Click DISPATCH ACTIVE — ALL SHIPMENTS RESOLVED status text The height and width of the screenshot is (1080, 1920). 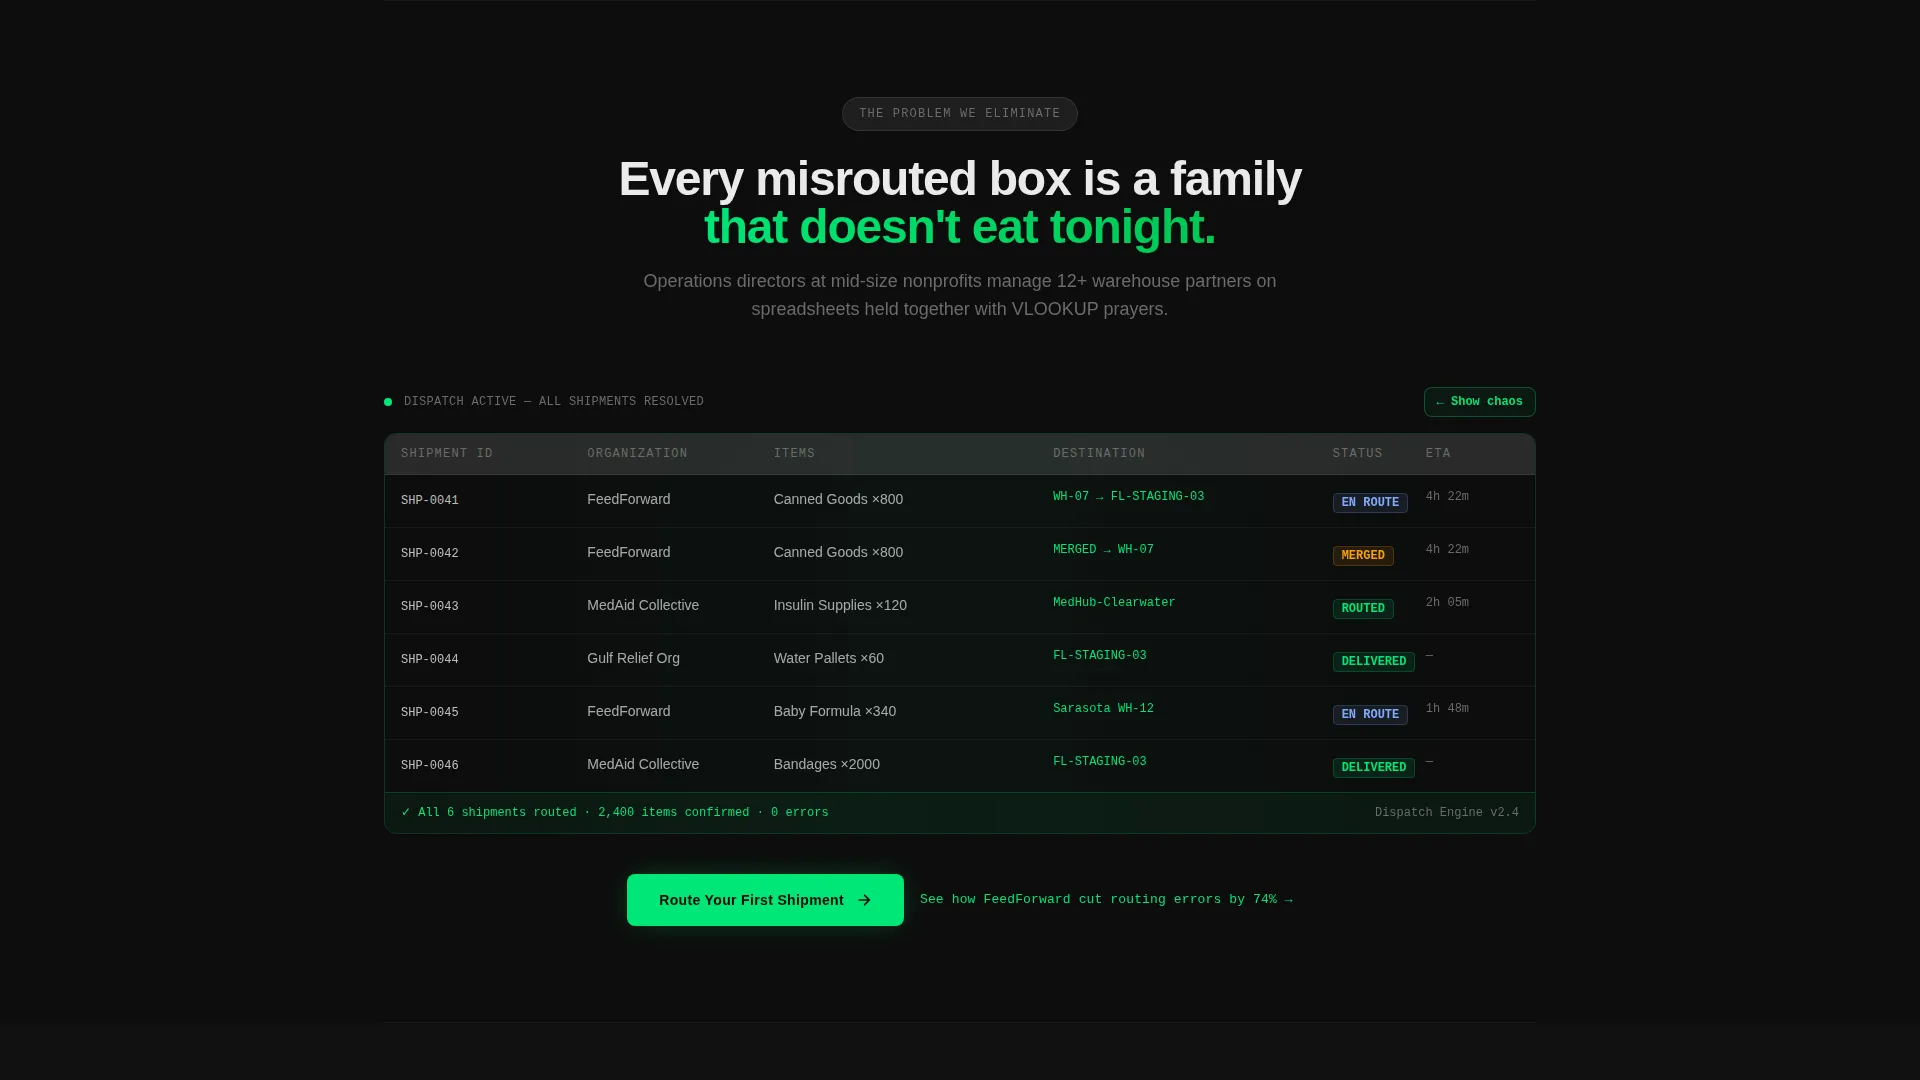554,402
